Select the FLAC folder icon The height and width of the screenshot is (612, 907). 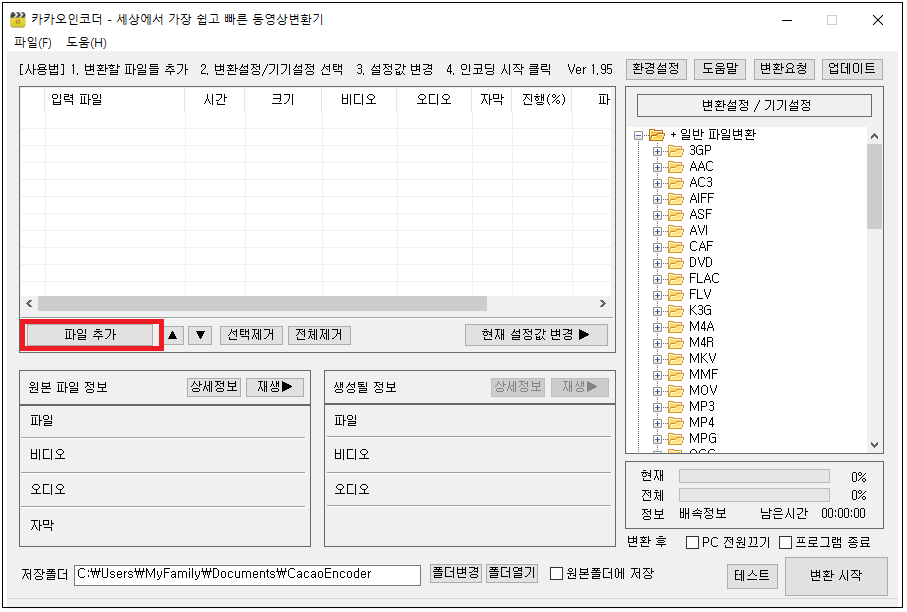(676, 279)
